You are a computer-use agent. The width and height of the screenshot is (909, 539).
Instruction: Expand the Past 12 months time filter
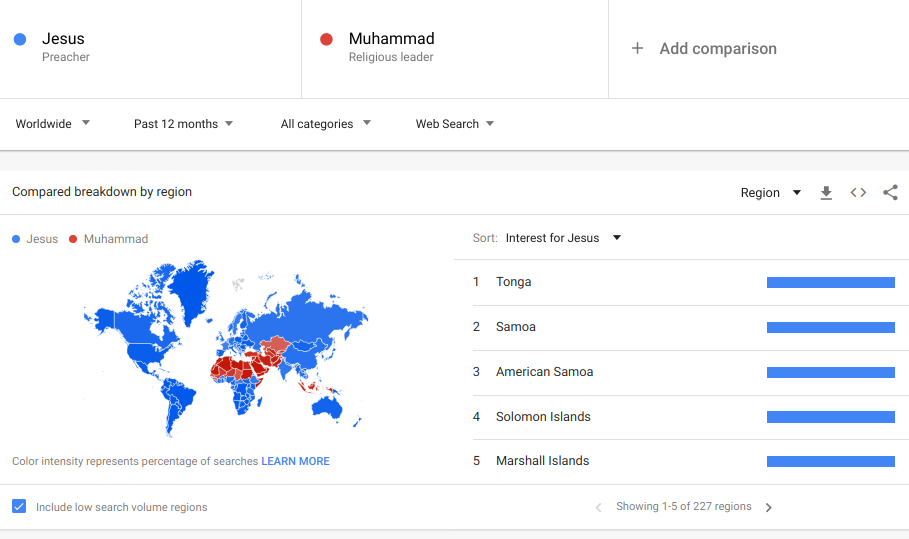point(183,123)
